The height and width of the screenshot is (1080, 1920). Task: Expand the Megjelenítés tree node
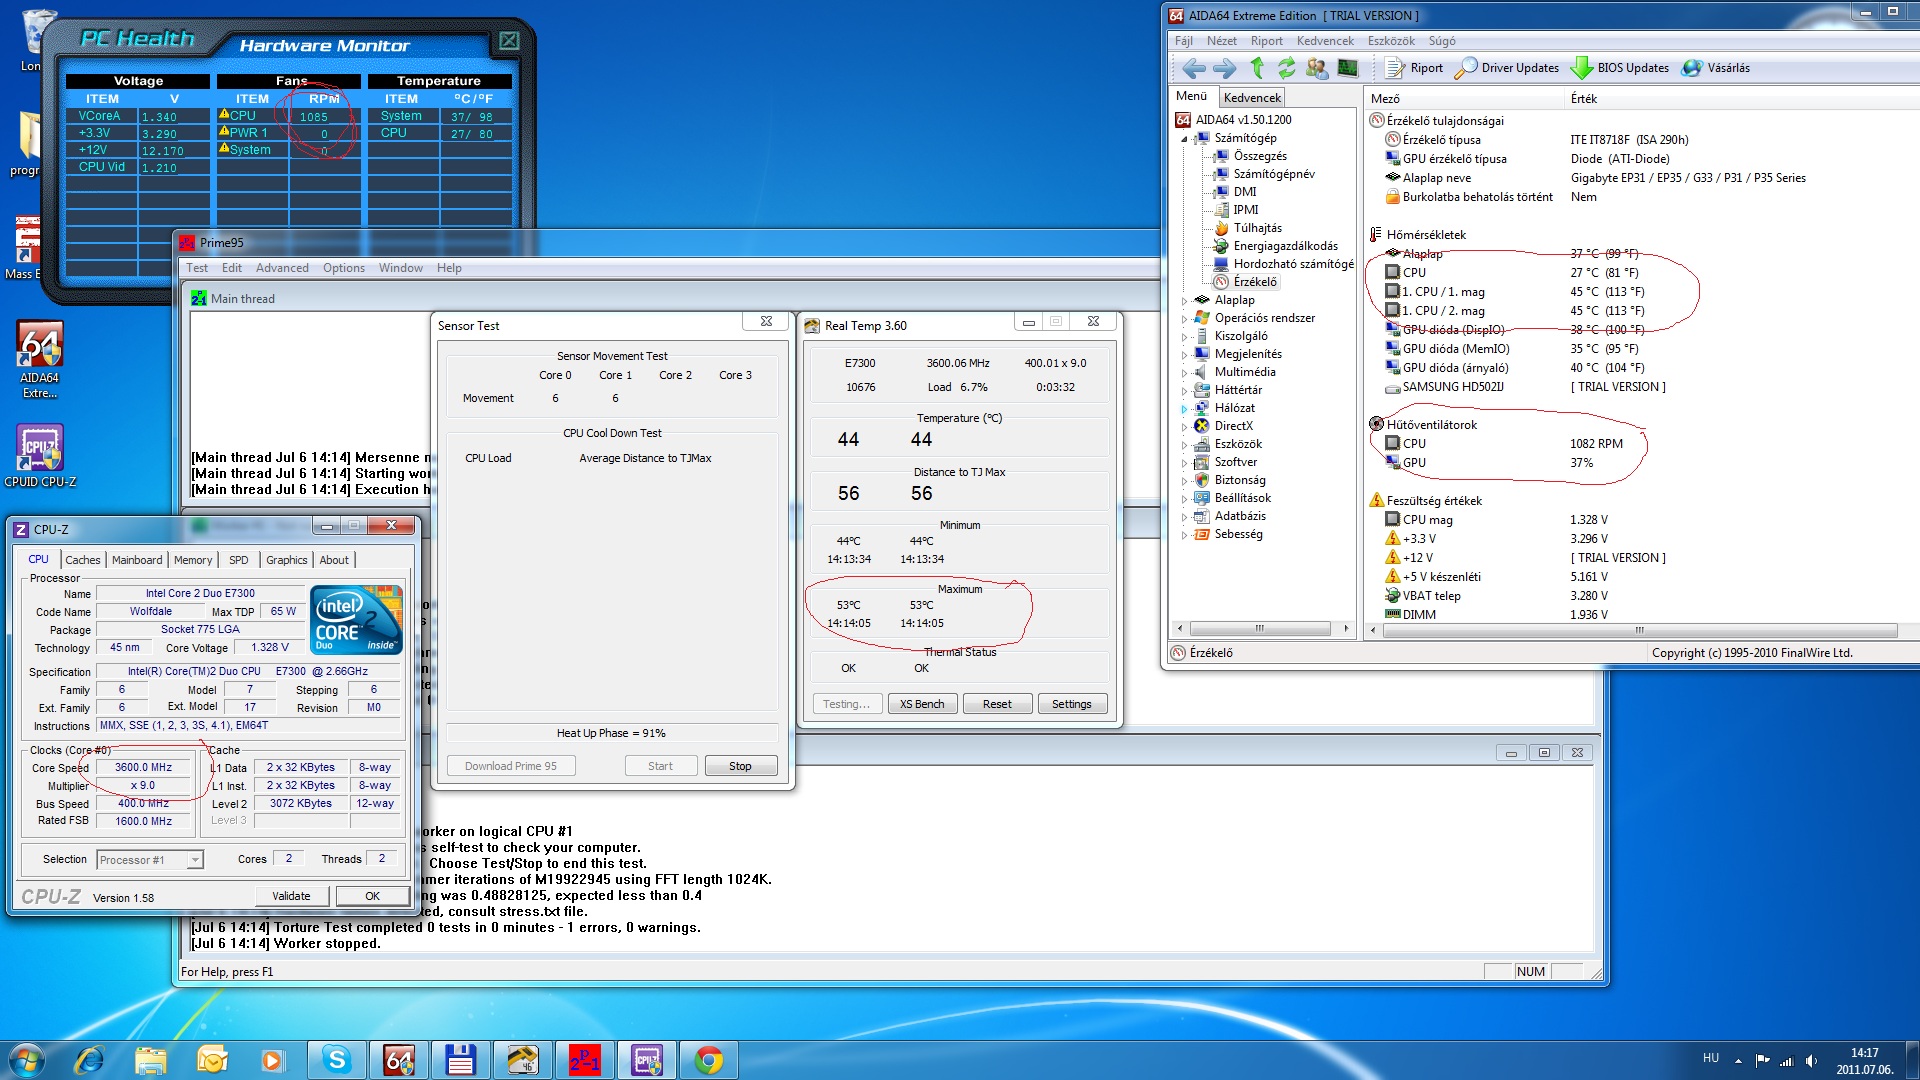1185,355
